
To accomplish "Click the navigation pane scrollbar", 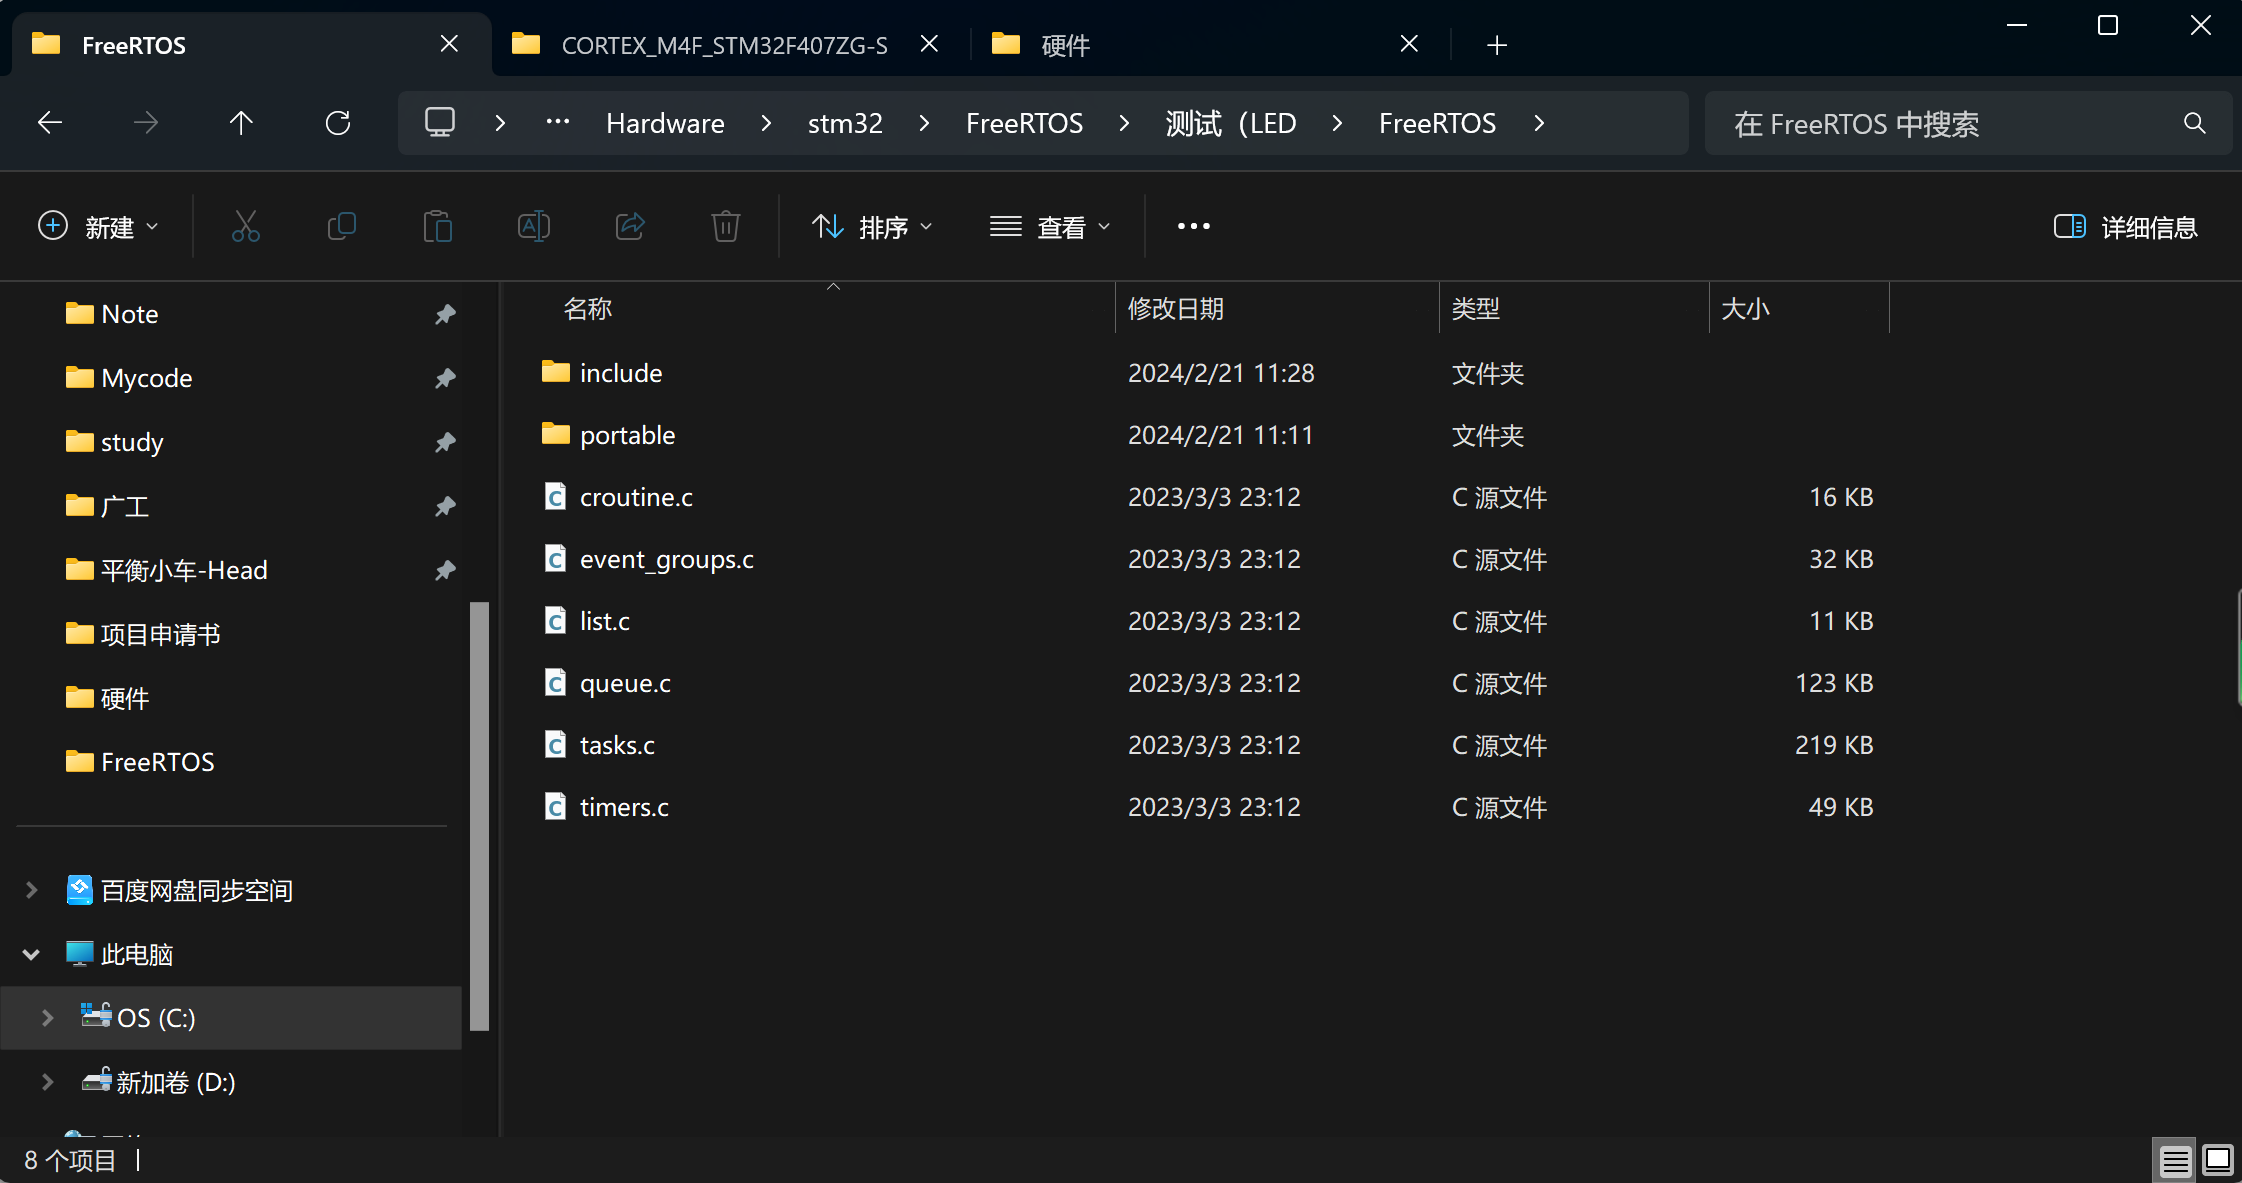I will (479, 815).
